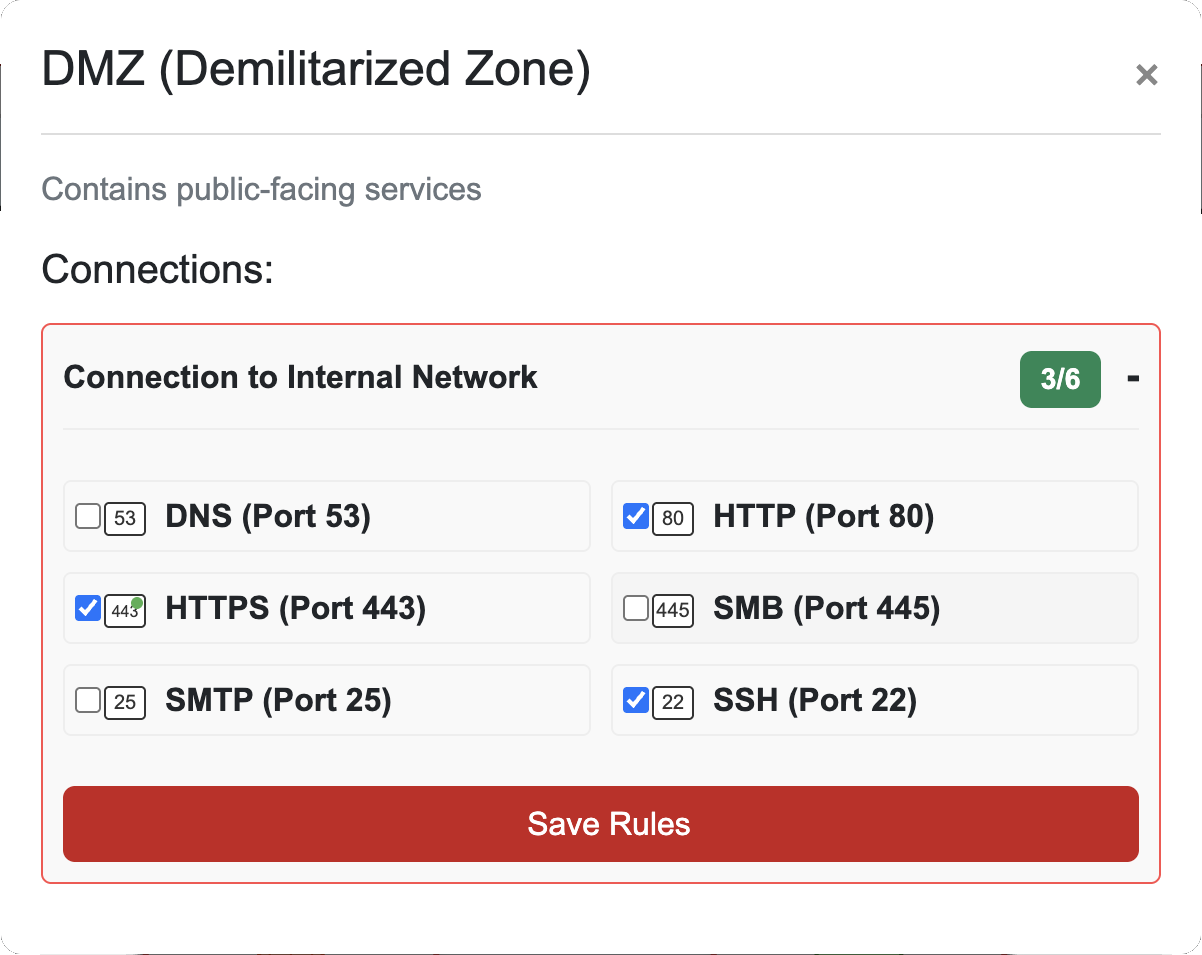This screenshot has height=955, width=1202.
Task: Click the 443 port badge icon
Action: [125, 610]
